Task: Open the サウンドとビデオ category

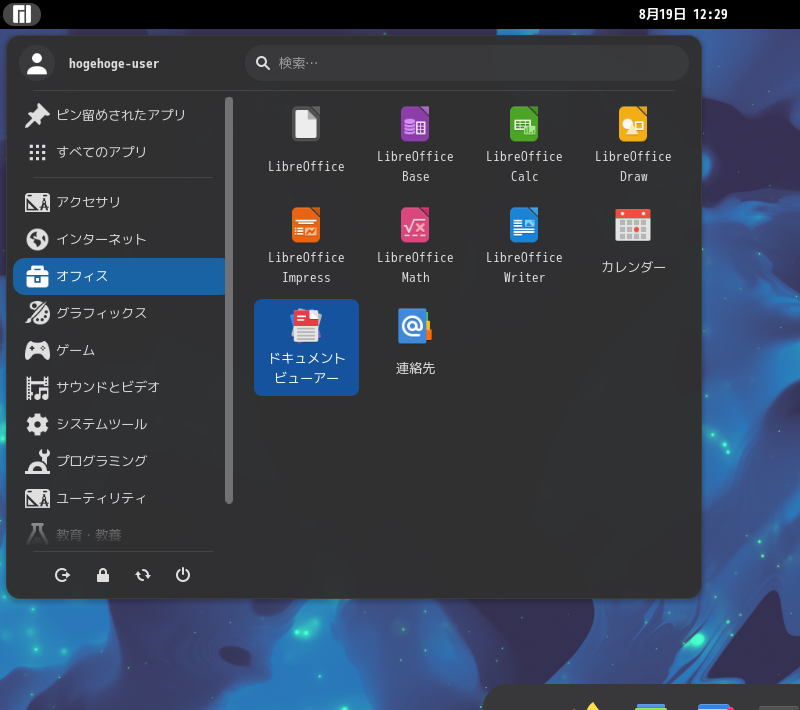Action: [x=118, y=387]
